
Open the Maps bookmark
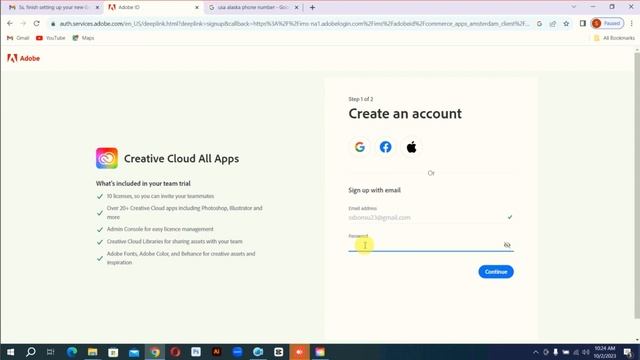pos(83,38)
